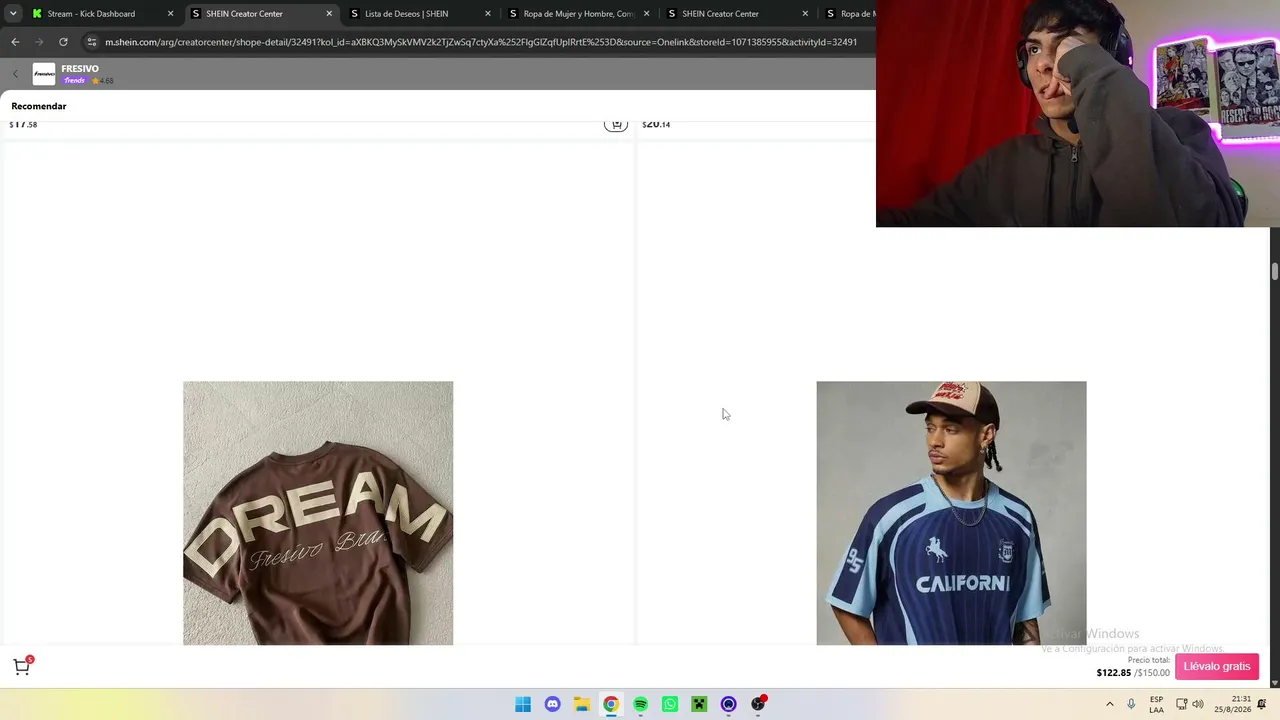This screenshot has width=1280, height=720.
Task: Open the notification bell icon
Action: pyautogui.click(x=1262, y=704)
